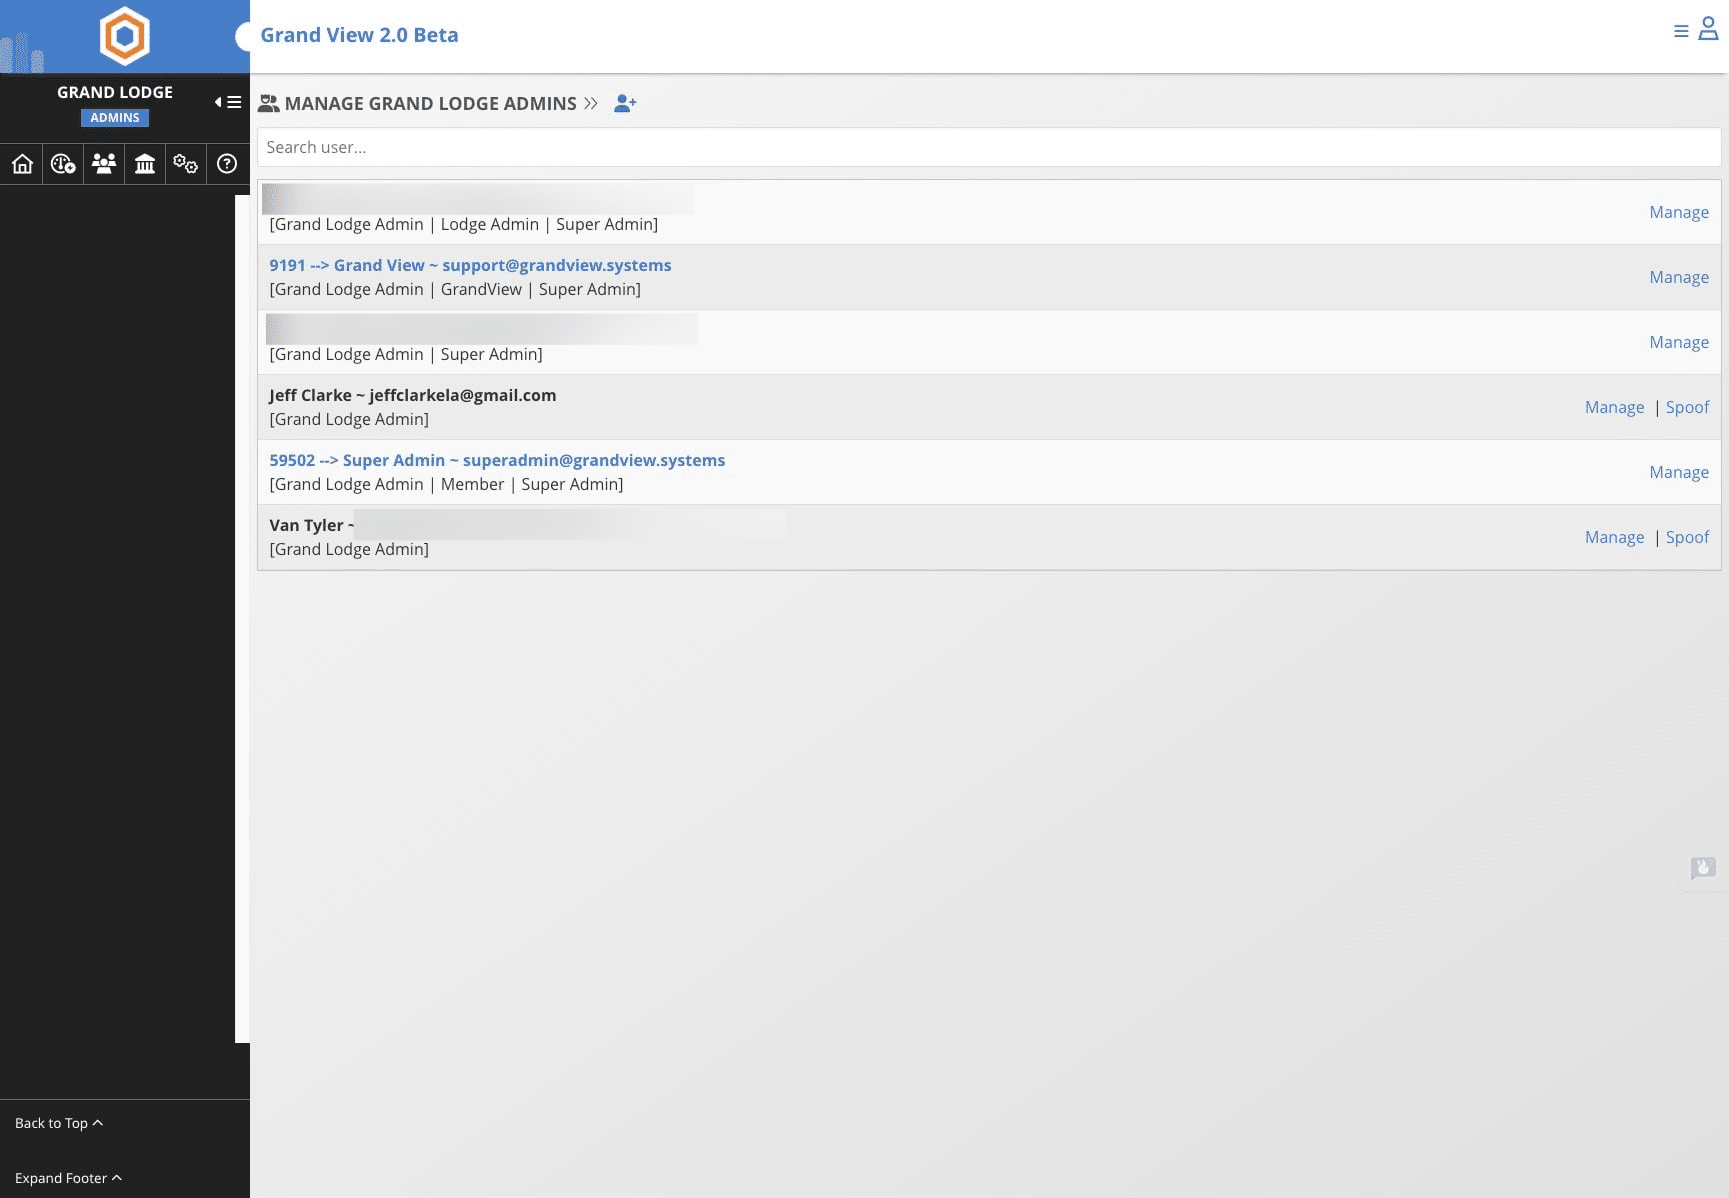Open Manage for Jeff Clarke

(1614, 407)
